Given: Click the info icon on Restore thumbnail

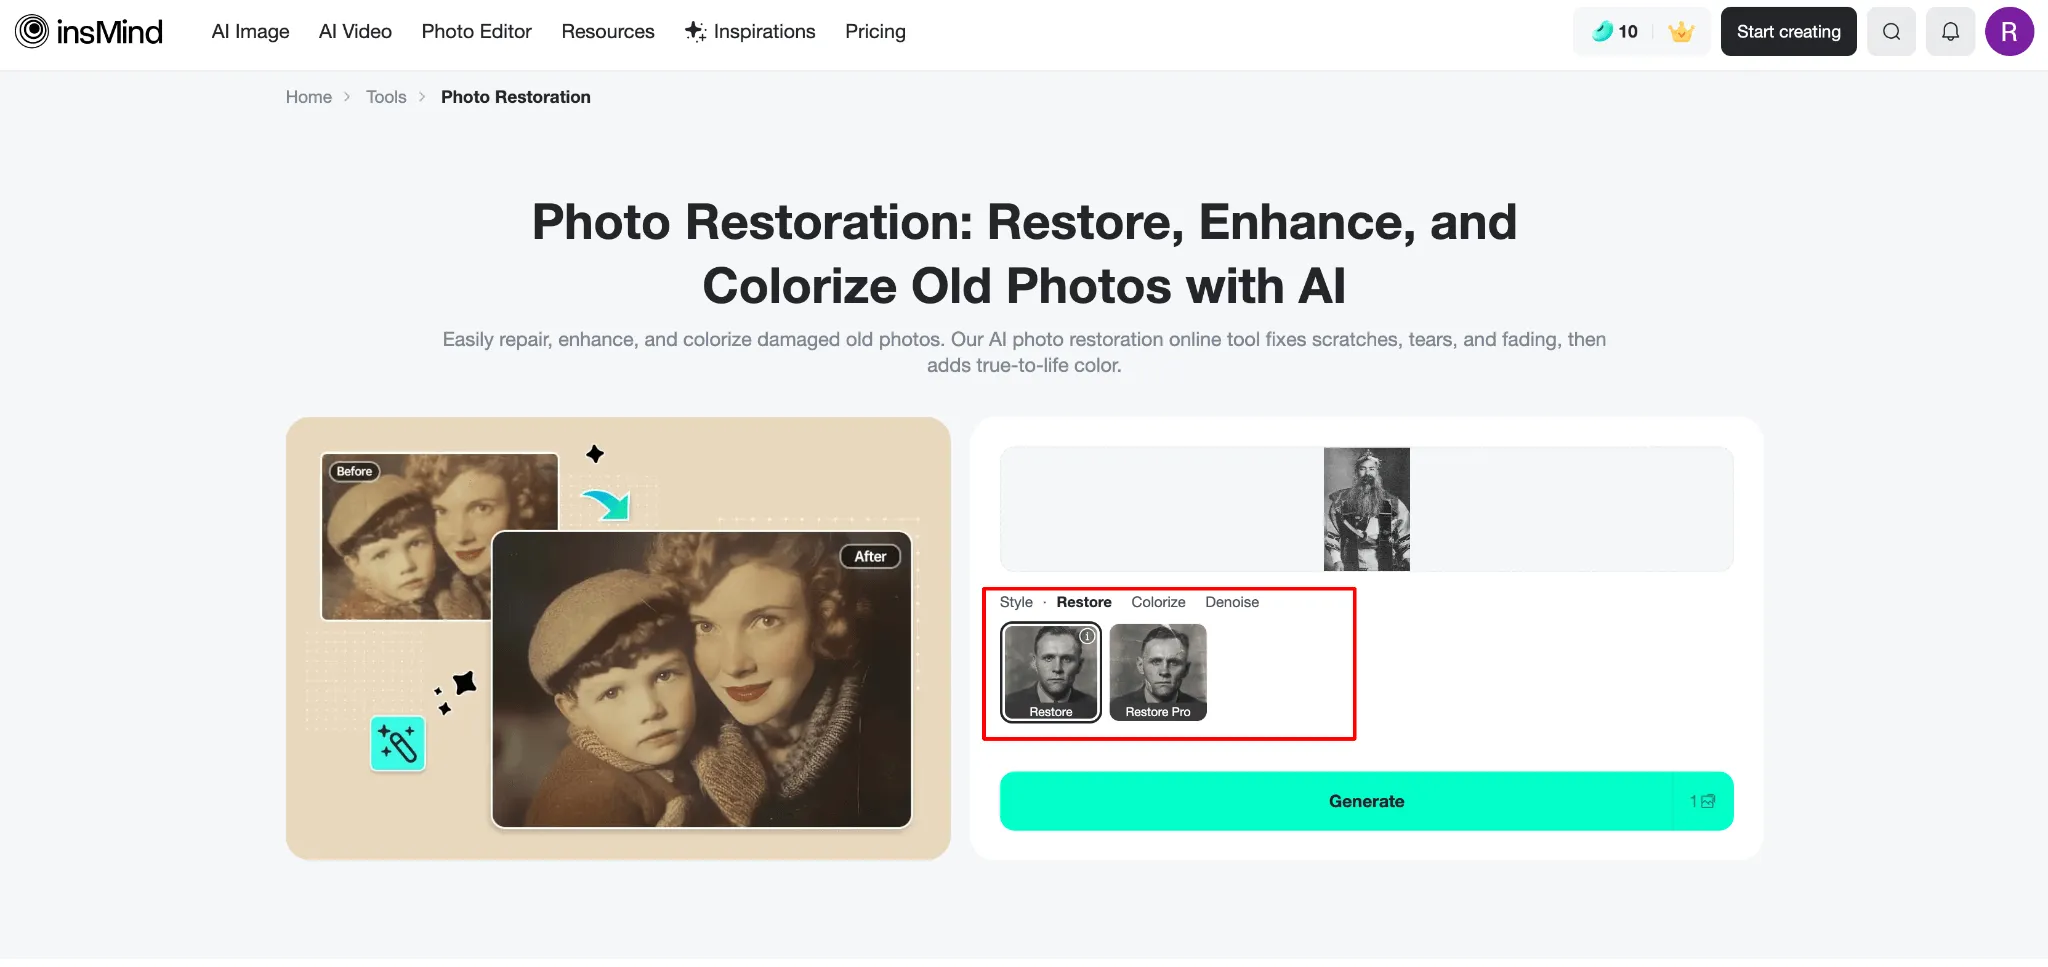Looking at the screenshot, I should [x=1087, y=636].
